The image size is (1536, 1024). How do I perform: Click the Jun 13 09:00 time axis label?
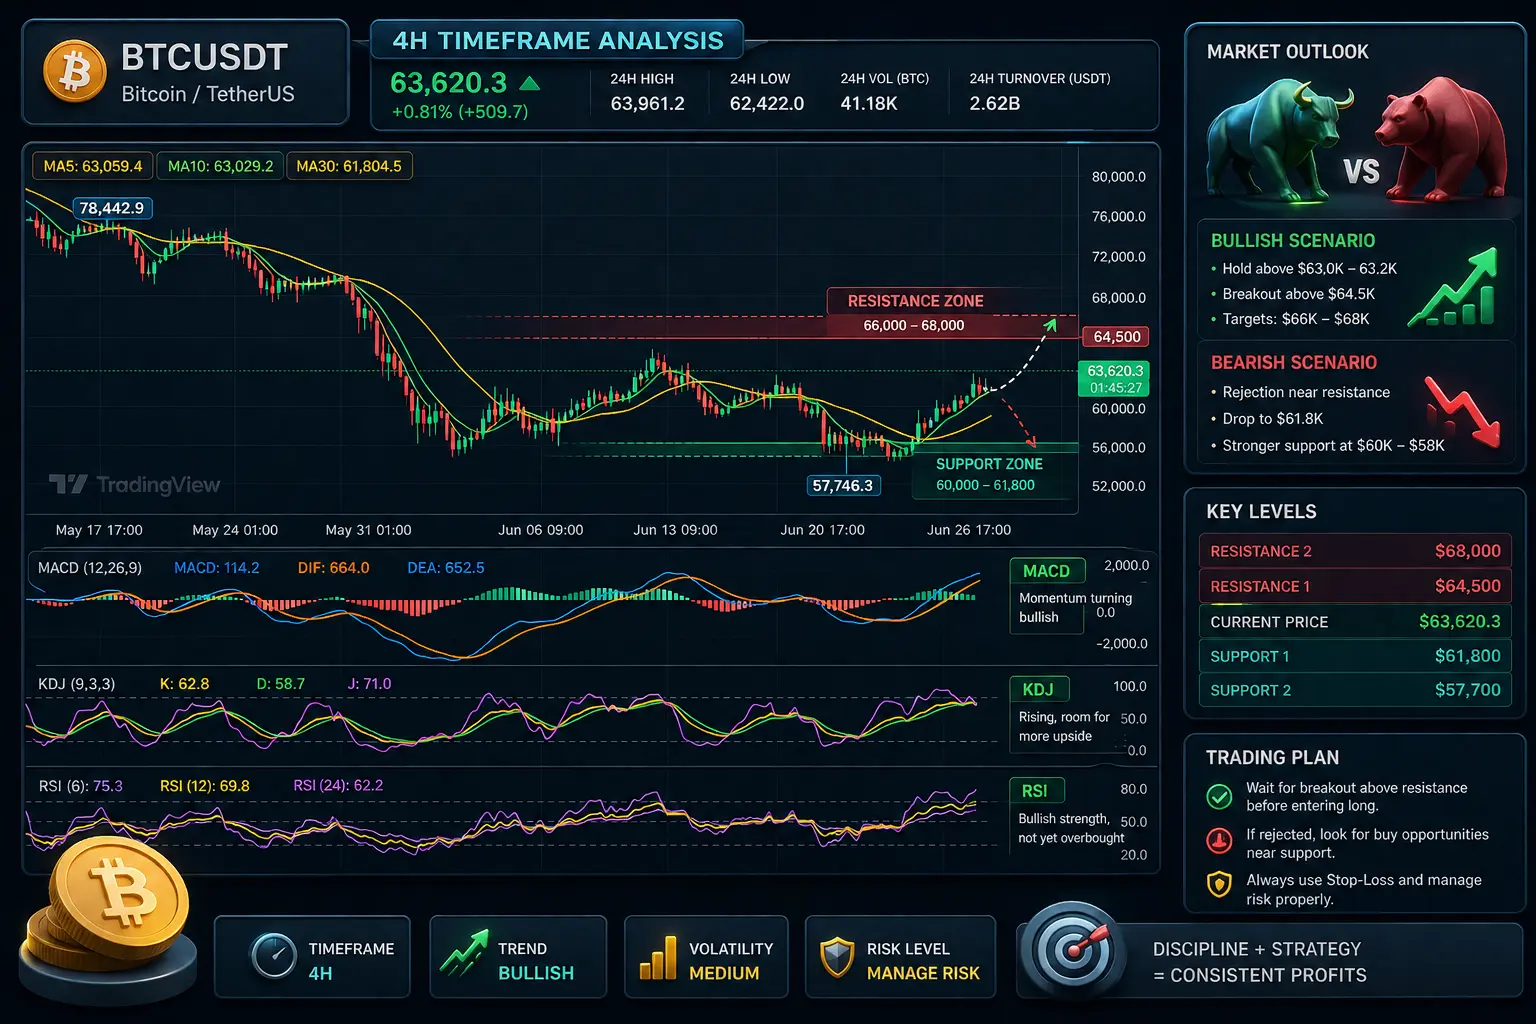click(675, 530)
